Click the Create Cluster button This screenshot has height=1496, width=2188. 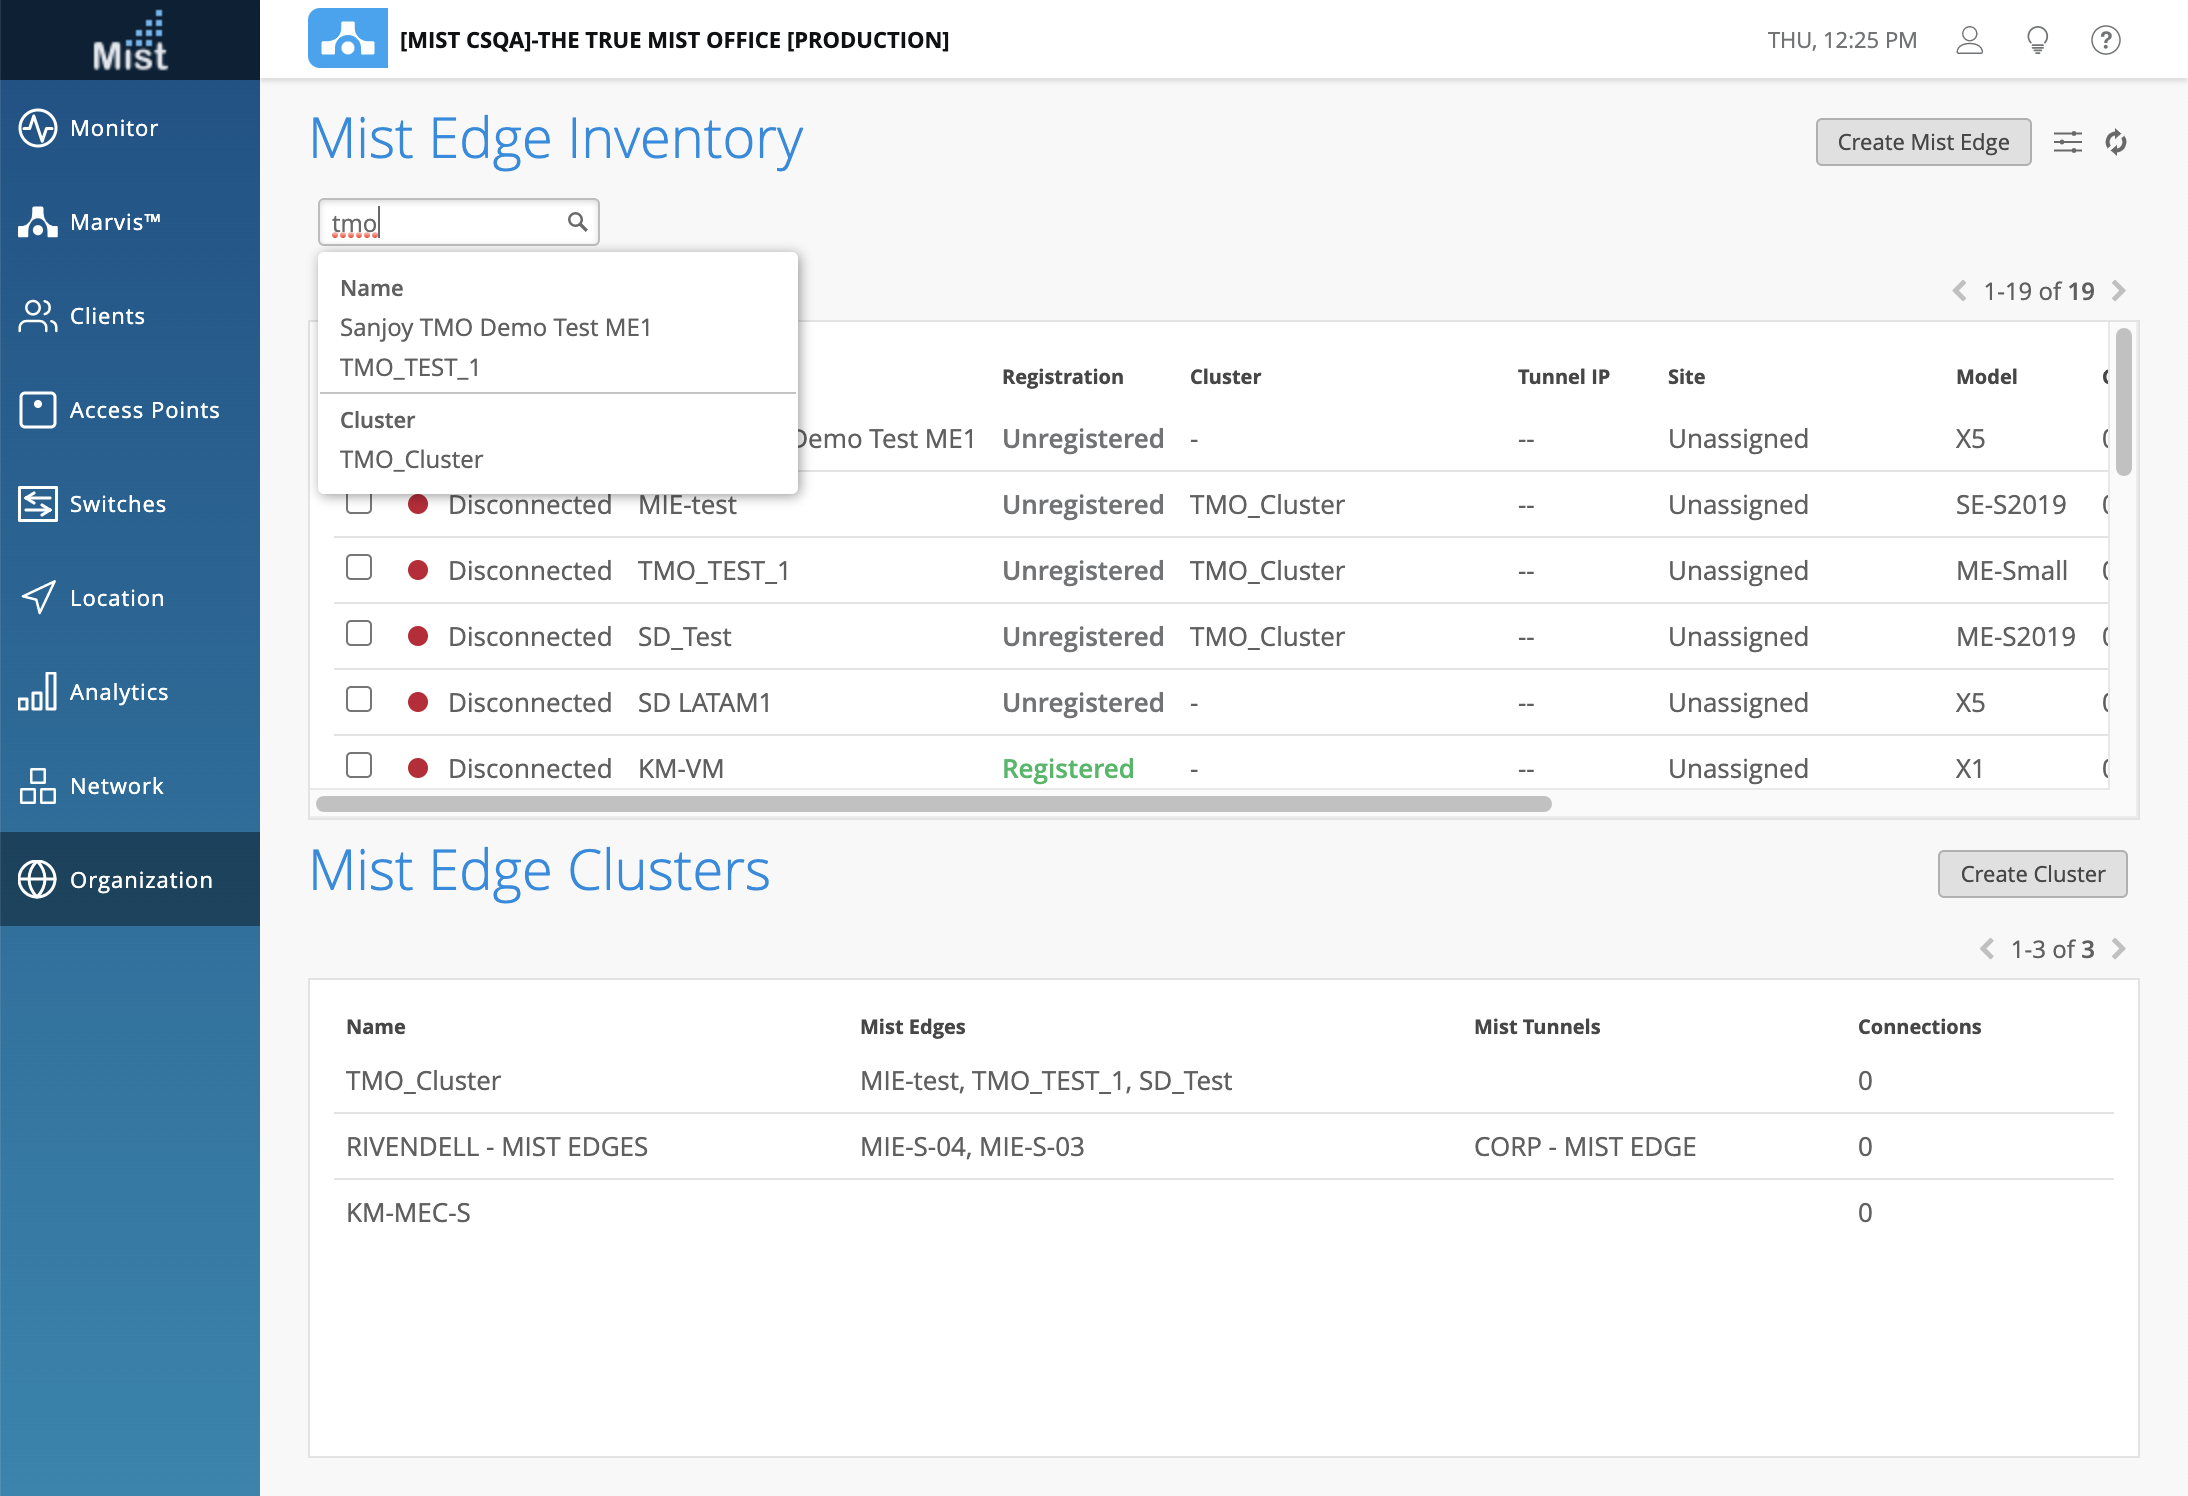tap(2031, 874)
